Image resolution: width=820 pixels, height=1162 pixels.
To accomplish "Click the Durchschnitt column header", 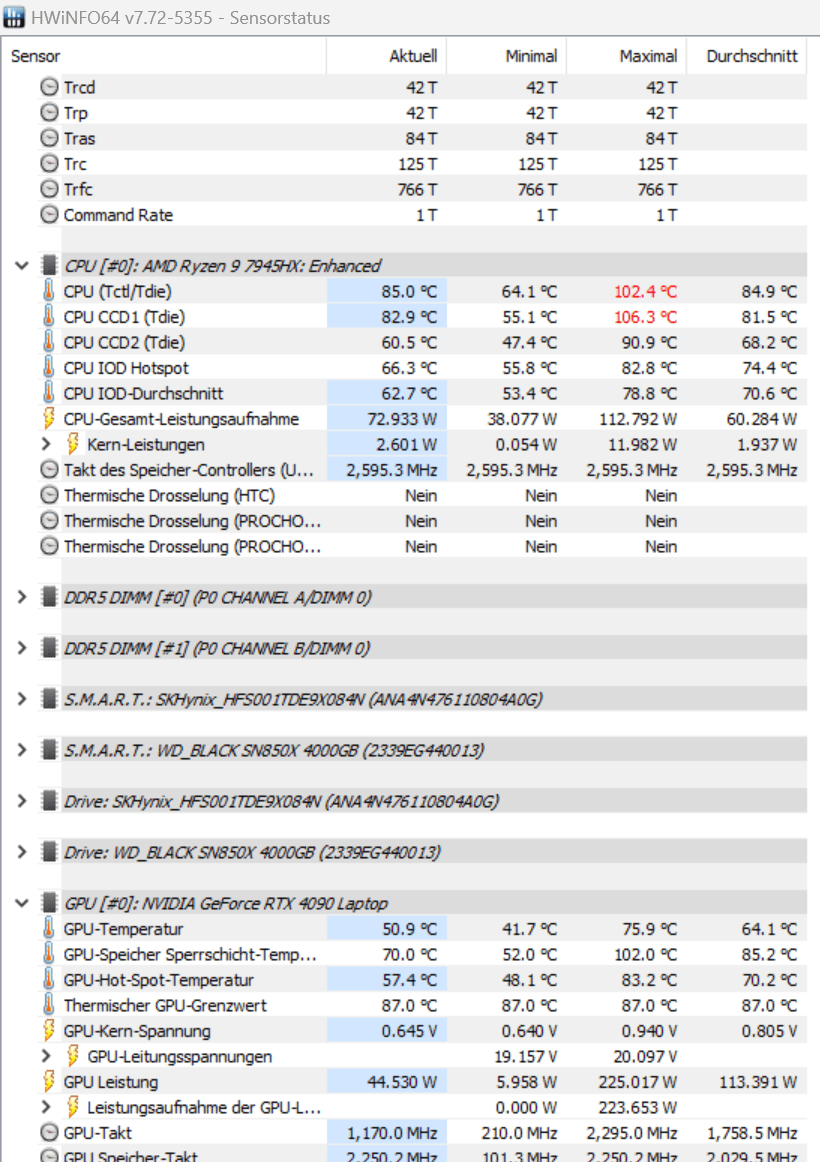I will 751,57.
